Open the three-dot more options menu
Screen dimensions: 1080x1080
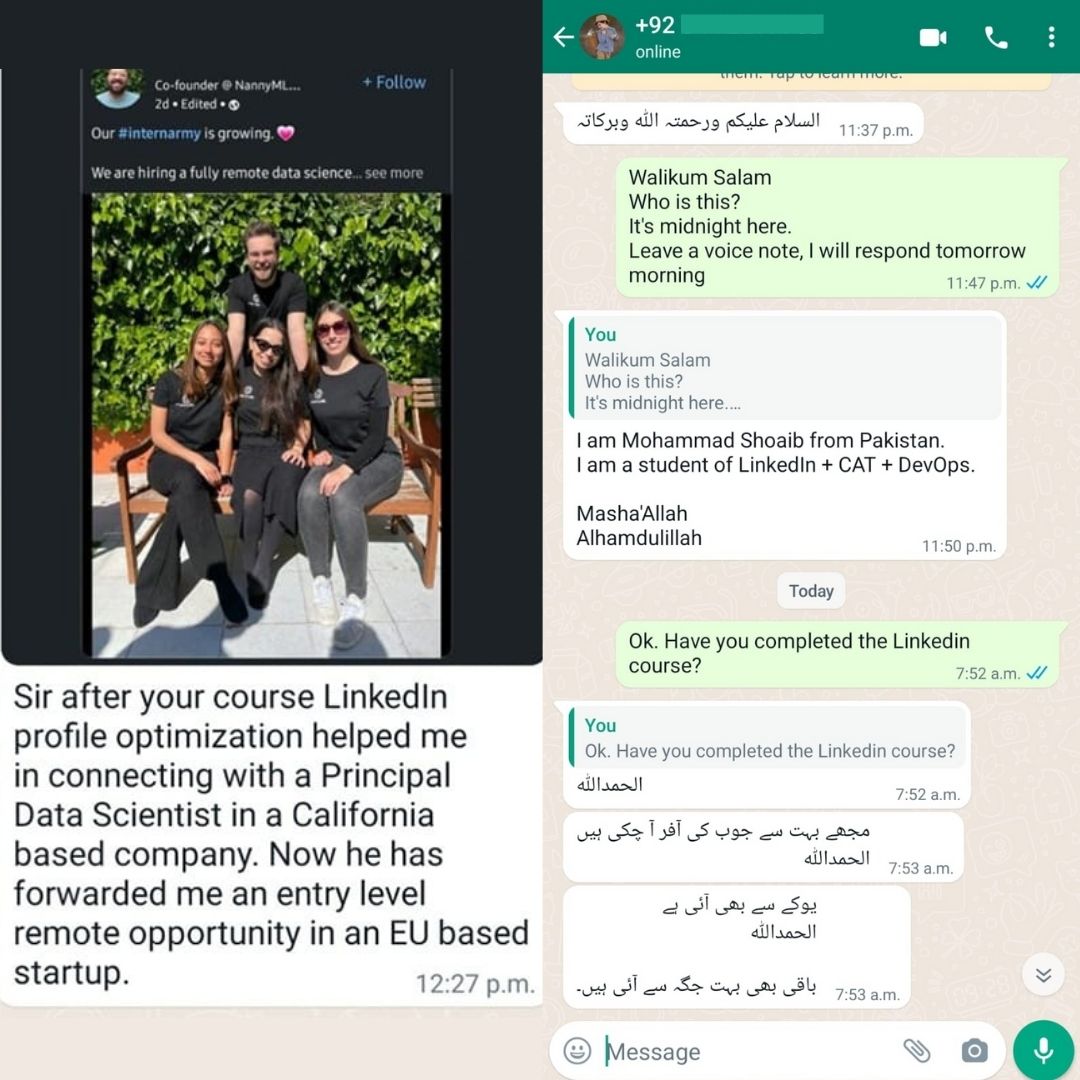point(1051,37)
